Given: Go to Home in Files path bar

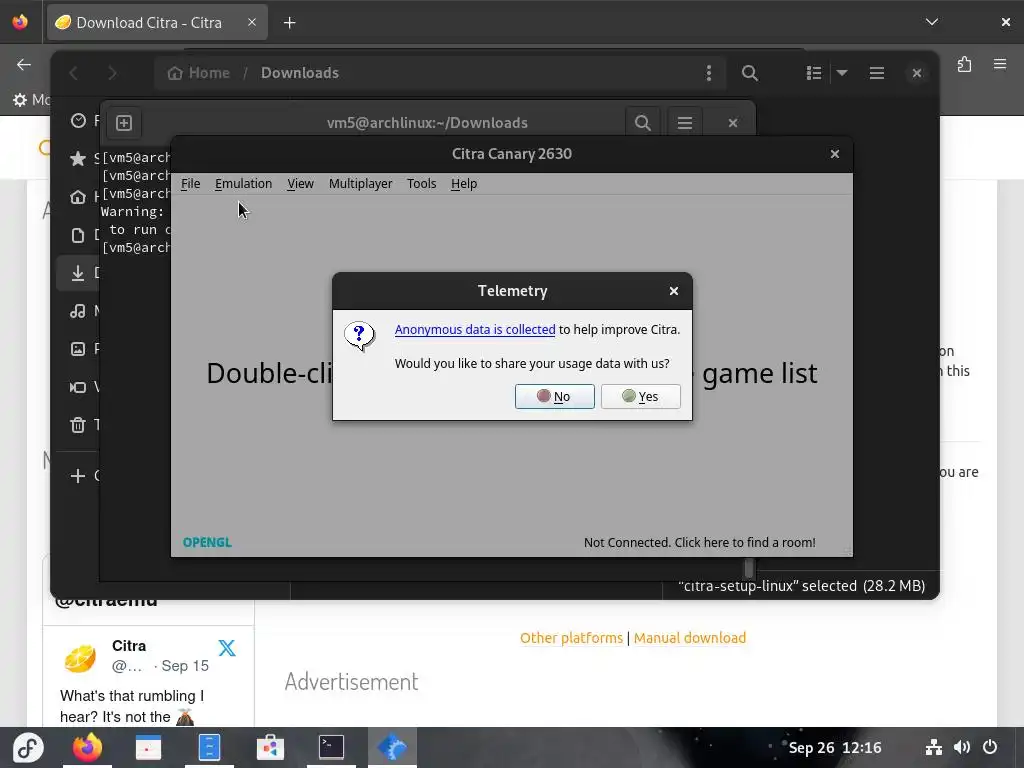Looking at the screenshot, I should tap(199, 73).
